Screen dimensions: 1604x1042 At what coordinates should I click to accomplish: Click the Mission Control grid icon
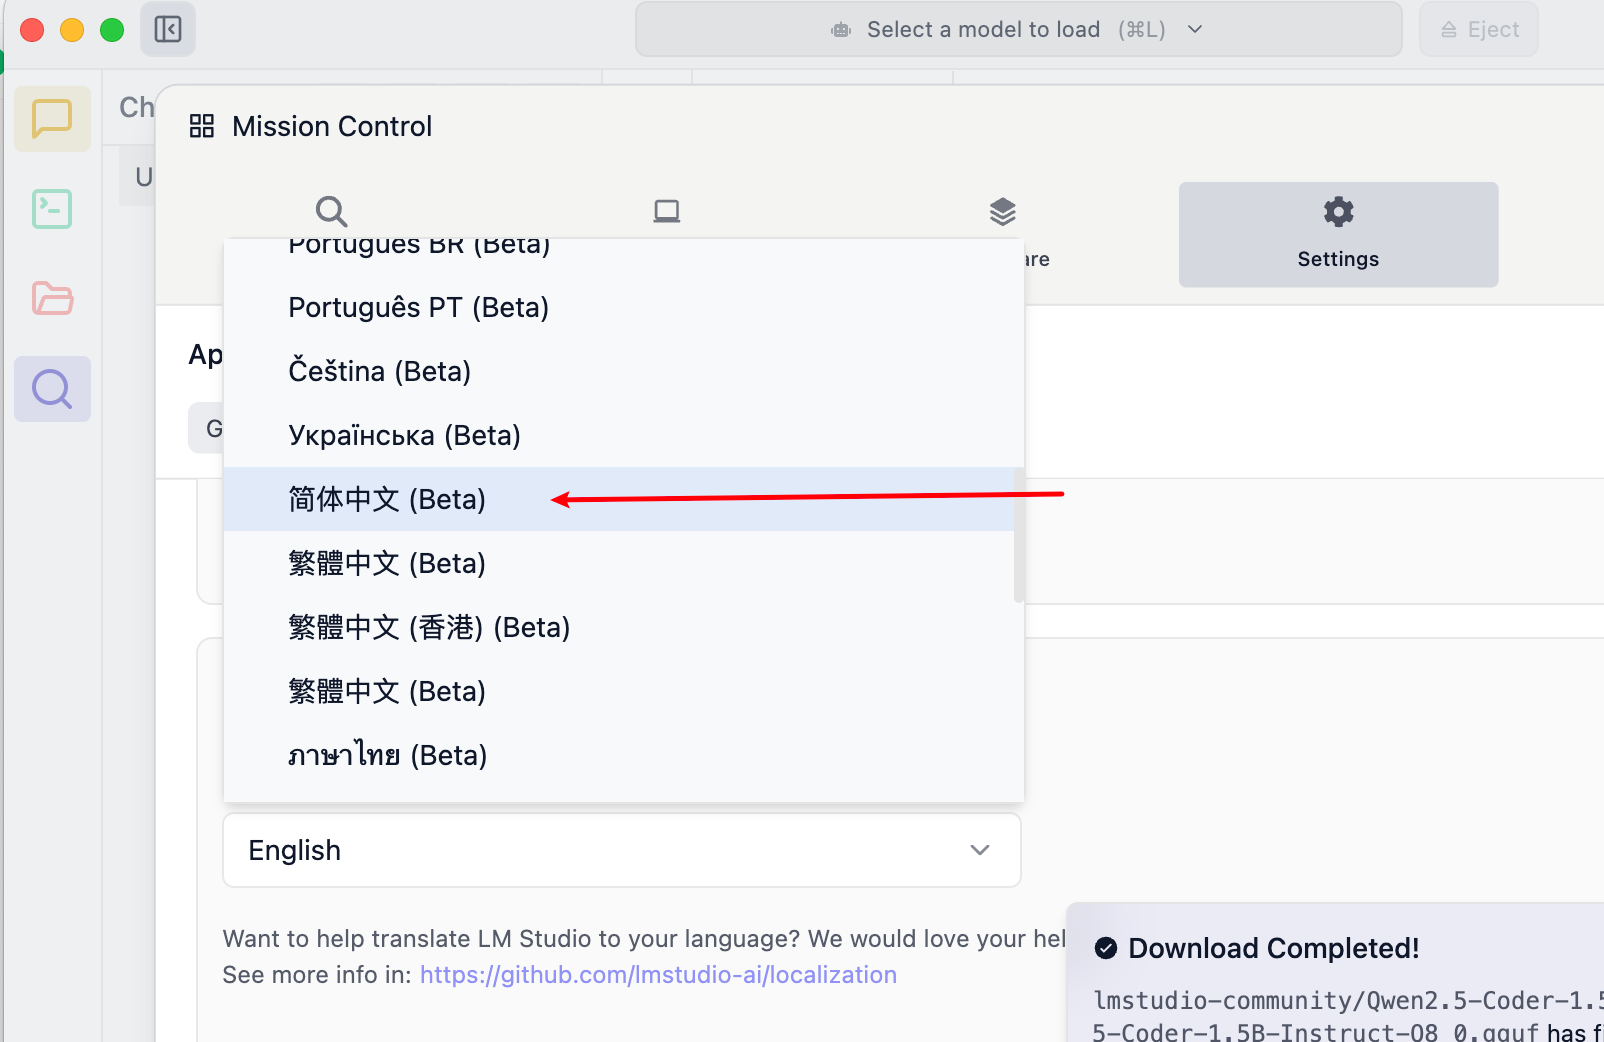[202, 126]
